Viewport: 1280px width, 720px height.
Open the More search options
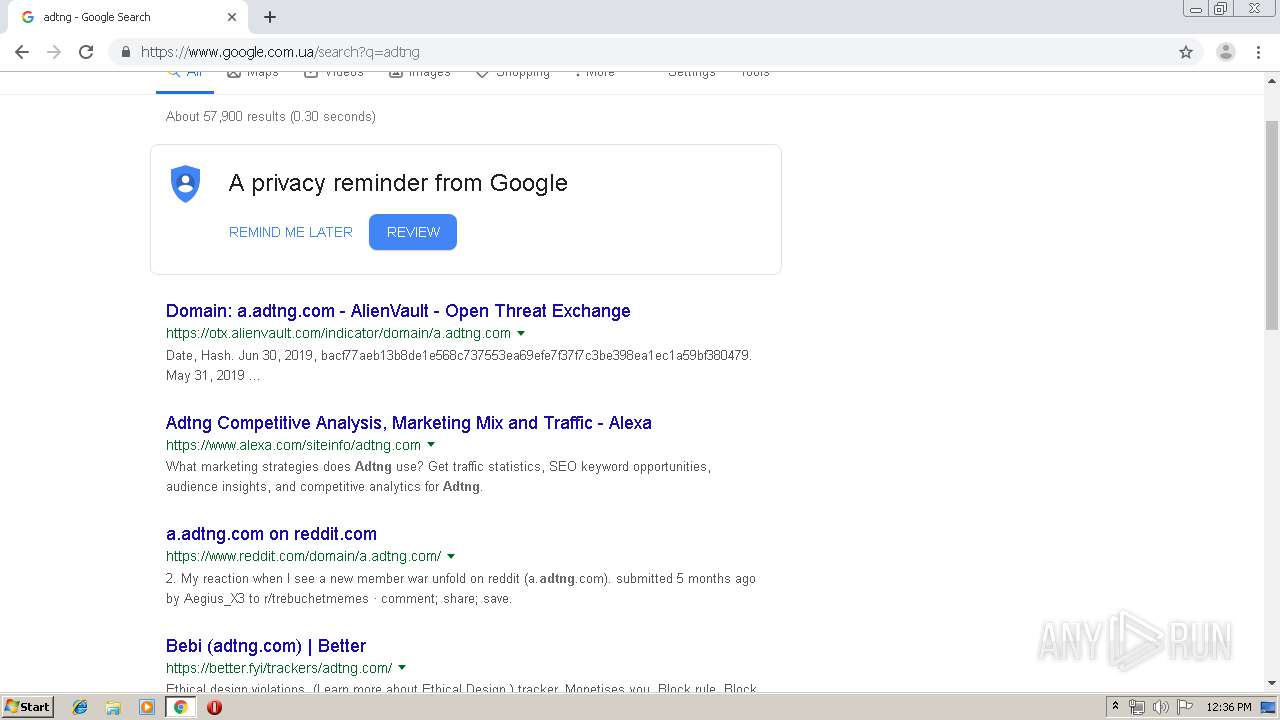[x=595, y=73]
